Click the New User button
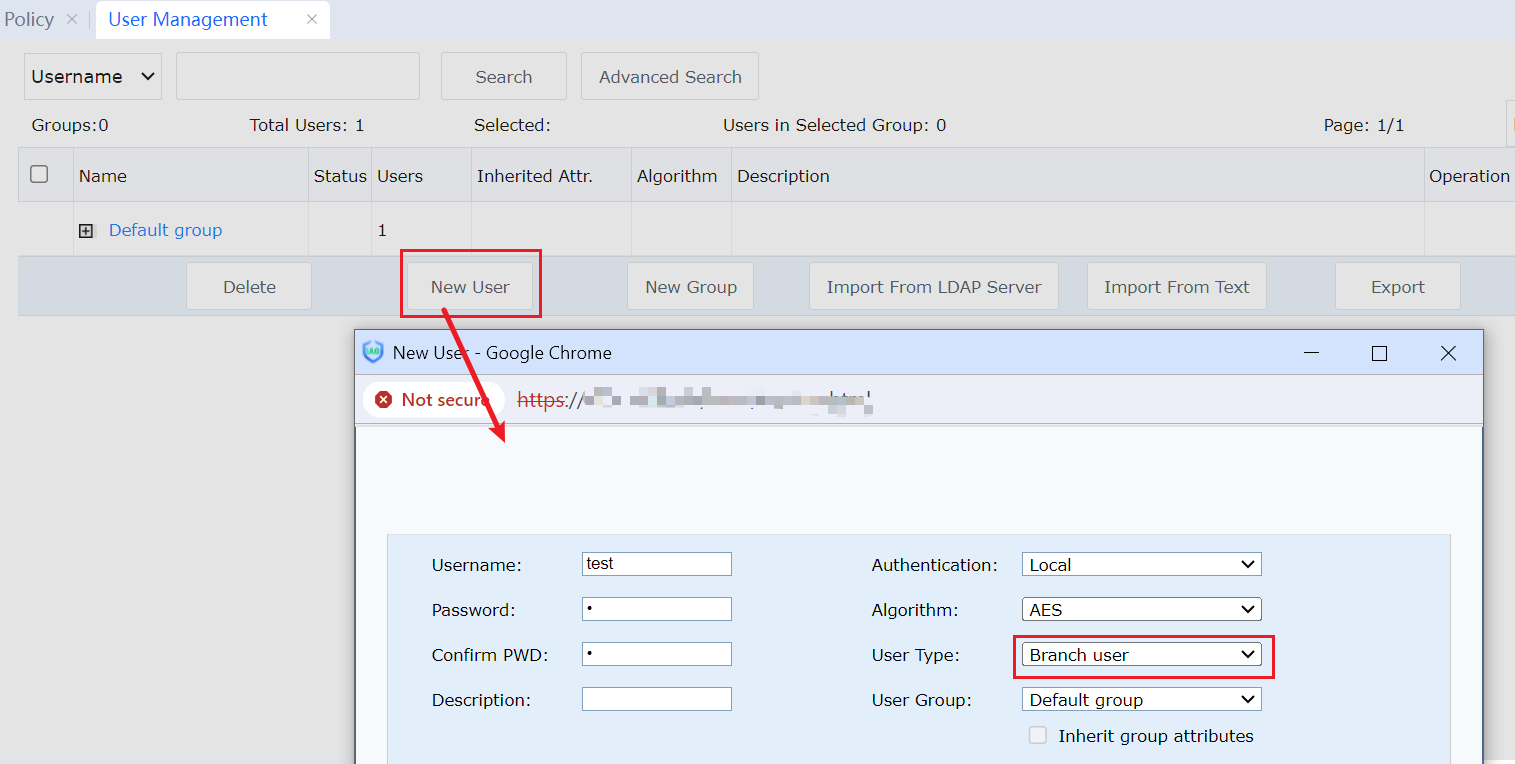The image size is (1515, 764). pos(470,287)
